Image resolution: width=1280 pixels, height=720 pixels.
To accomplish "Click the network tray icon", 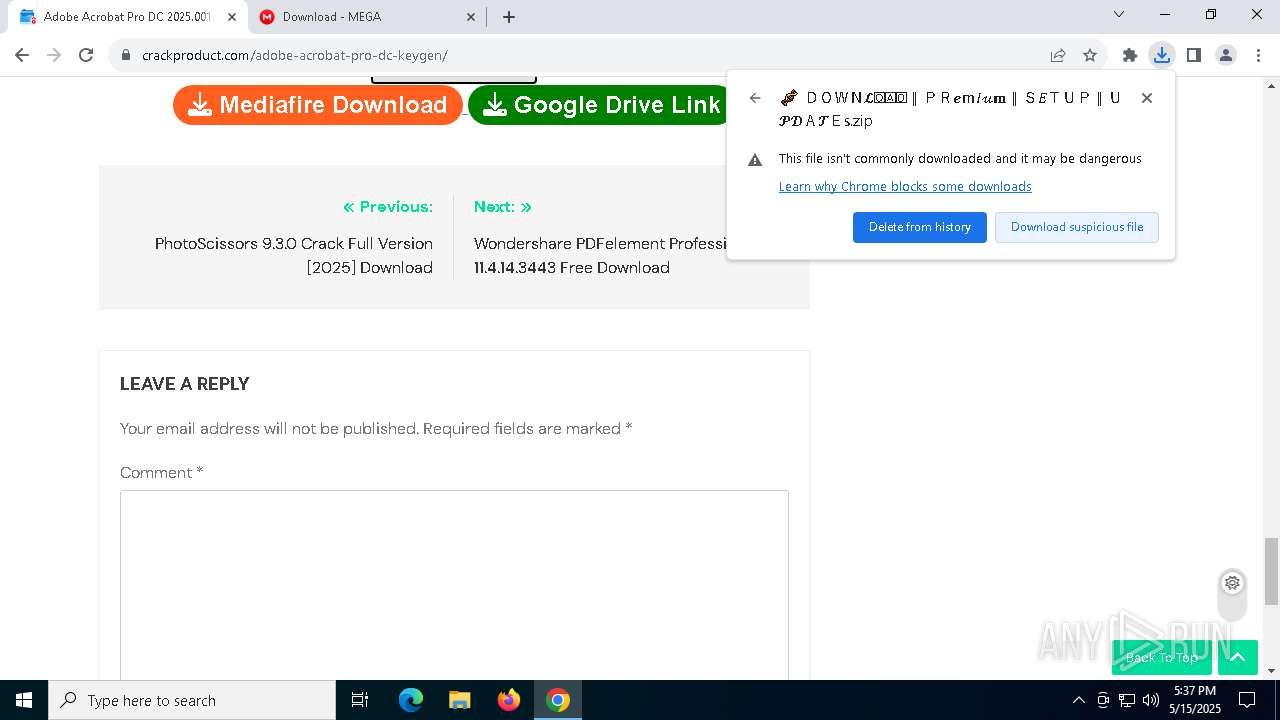I will (x=1127, y=700).
